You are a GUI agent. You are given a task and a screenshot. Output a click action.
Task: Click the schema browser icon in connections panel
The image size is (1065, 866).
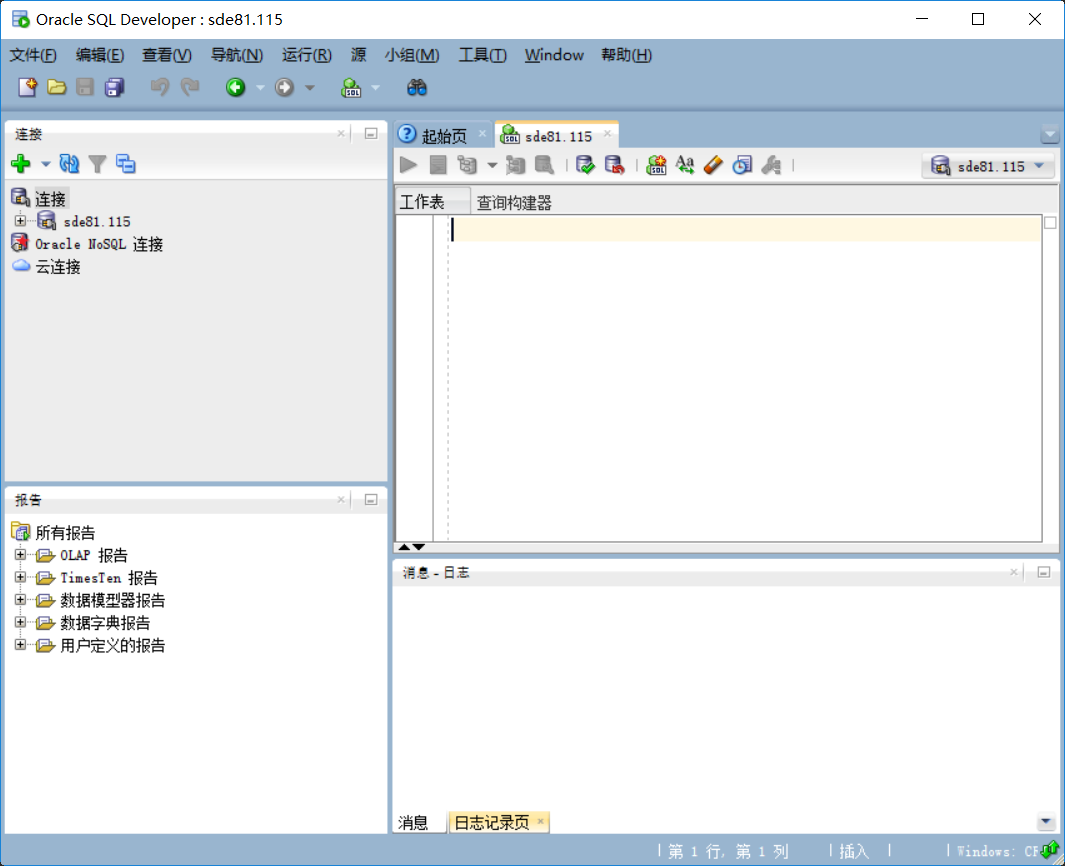point(126,164)
